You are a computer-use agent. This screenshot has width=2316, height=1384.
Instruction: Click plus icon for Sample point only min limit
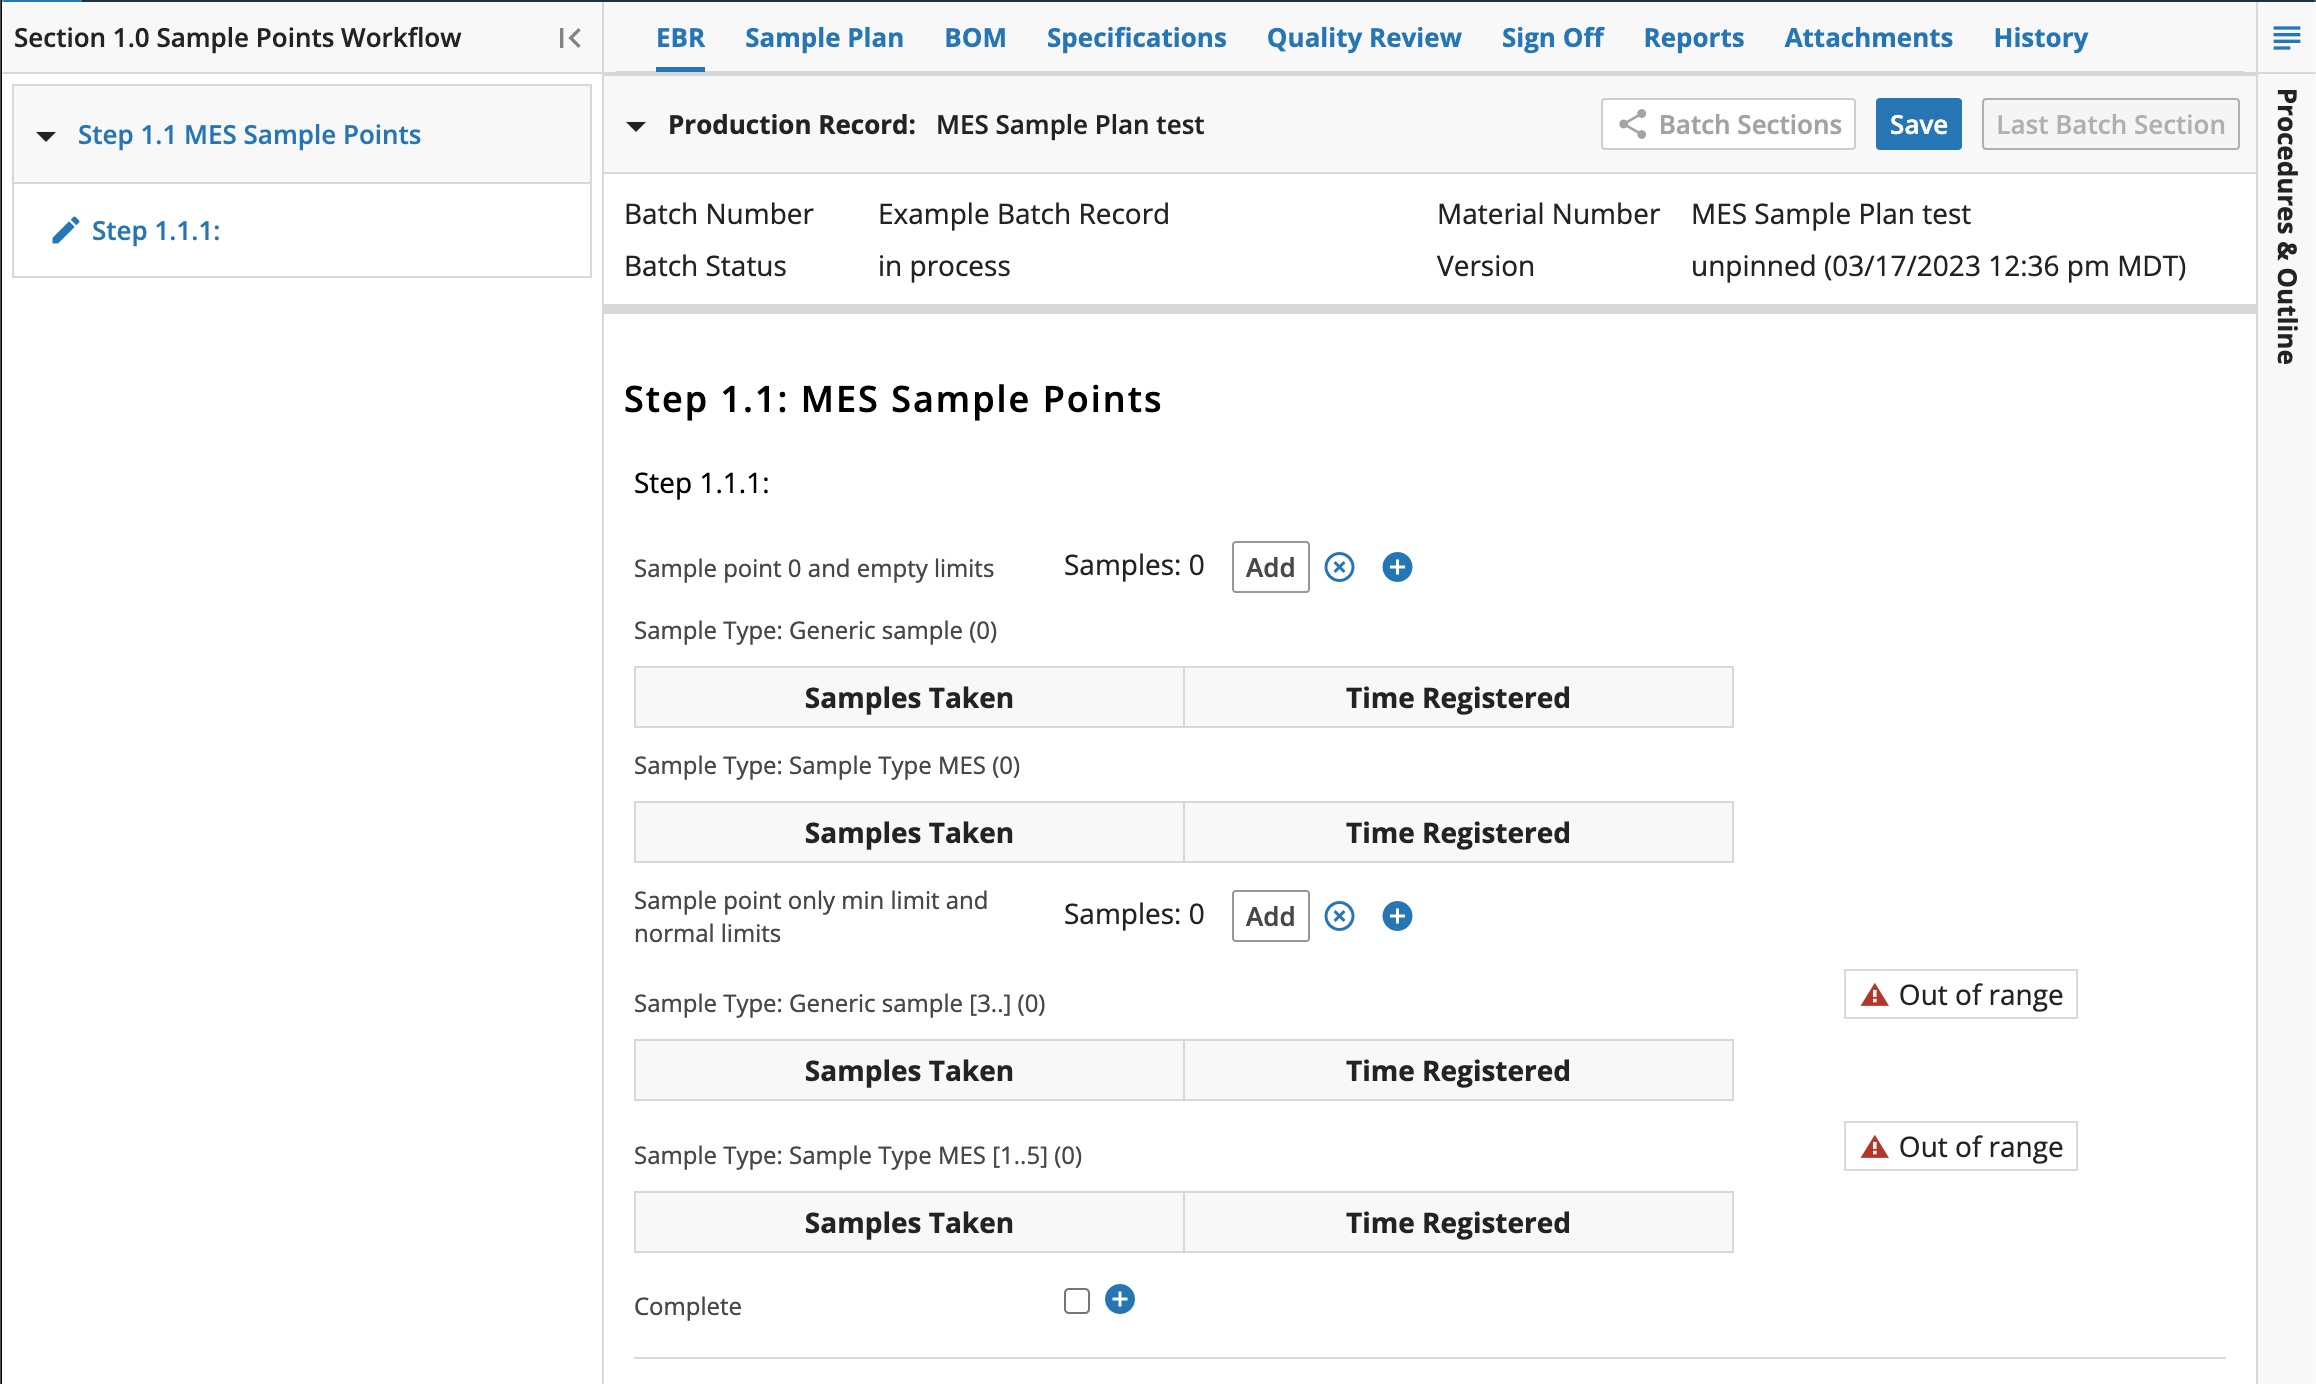[1397, 916]
